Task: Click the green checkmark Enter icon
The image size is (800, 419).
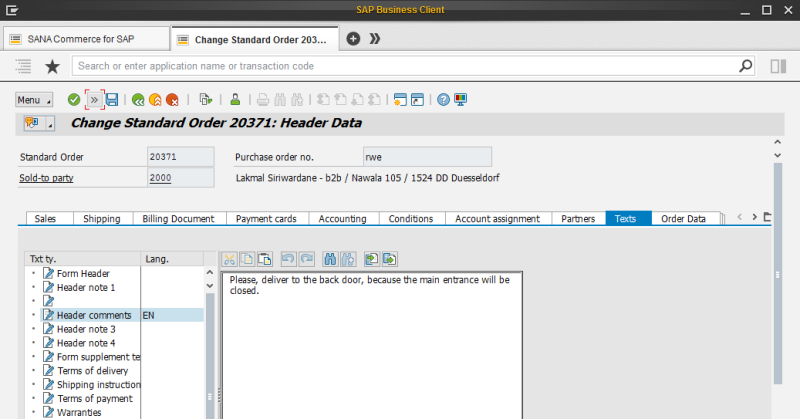Action: (74, 100)
